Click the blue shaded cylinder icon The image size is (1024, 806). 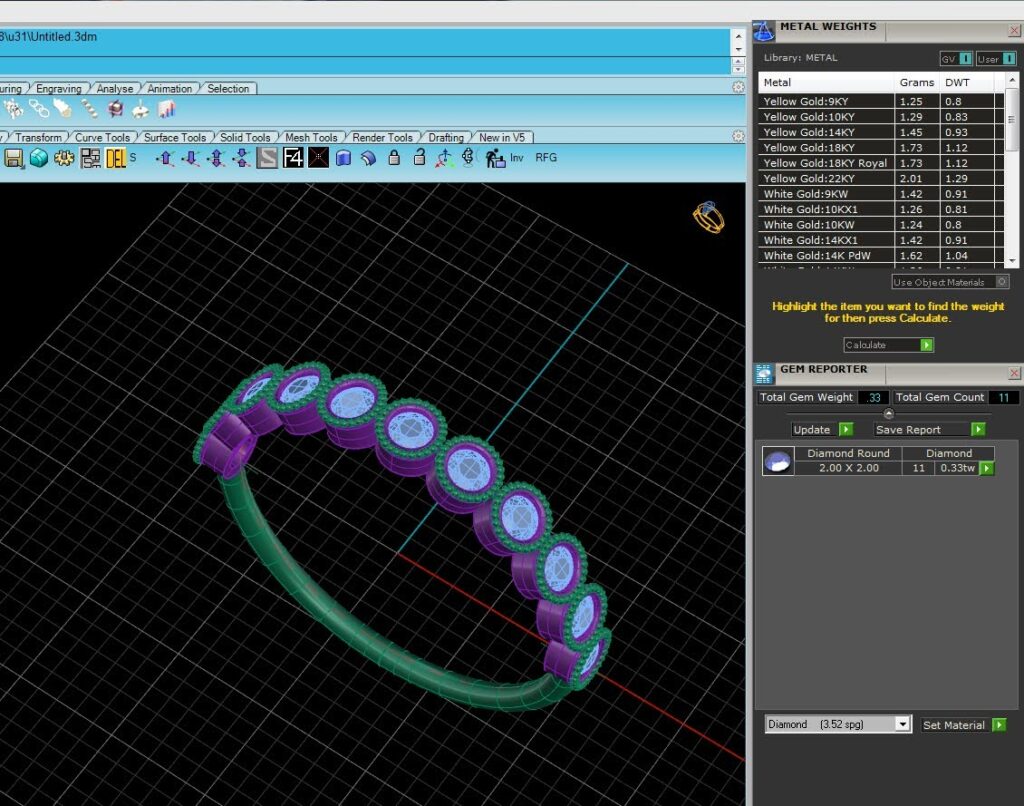tap(344, 158)
